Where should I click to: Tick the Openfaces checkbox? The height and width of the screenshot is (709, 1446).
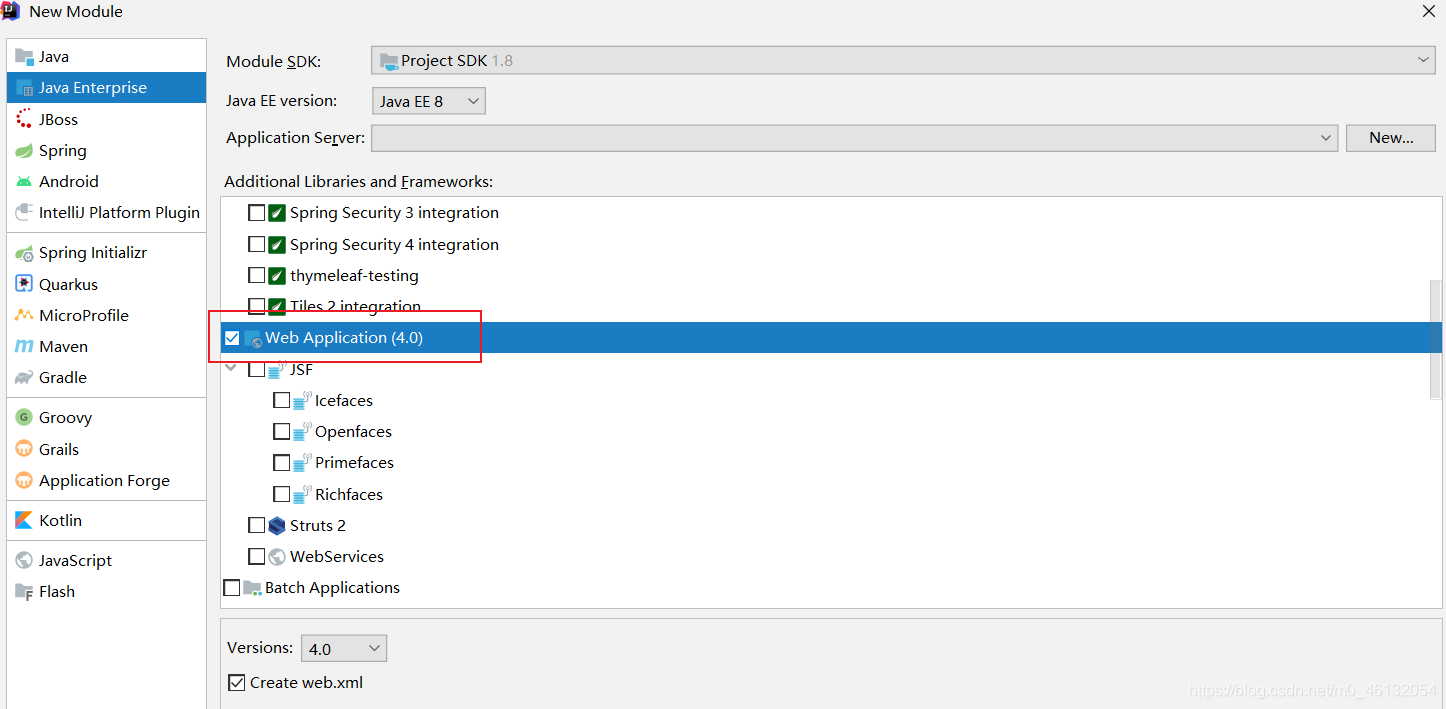(x=281, y=431)
